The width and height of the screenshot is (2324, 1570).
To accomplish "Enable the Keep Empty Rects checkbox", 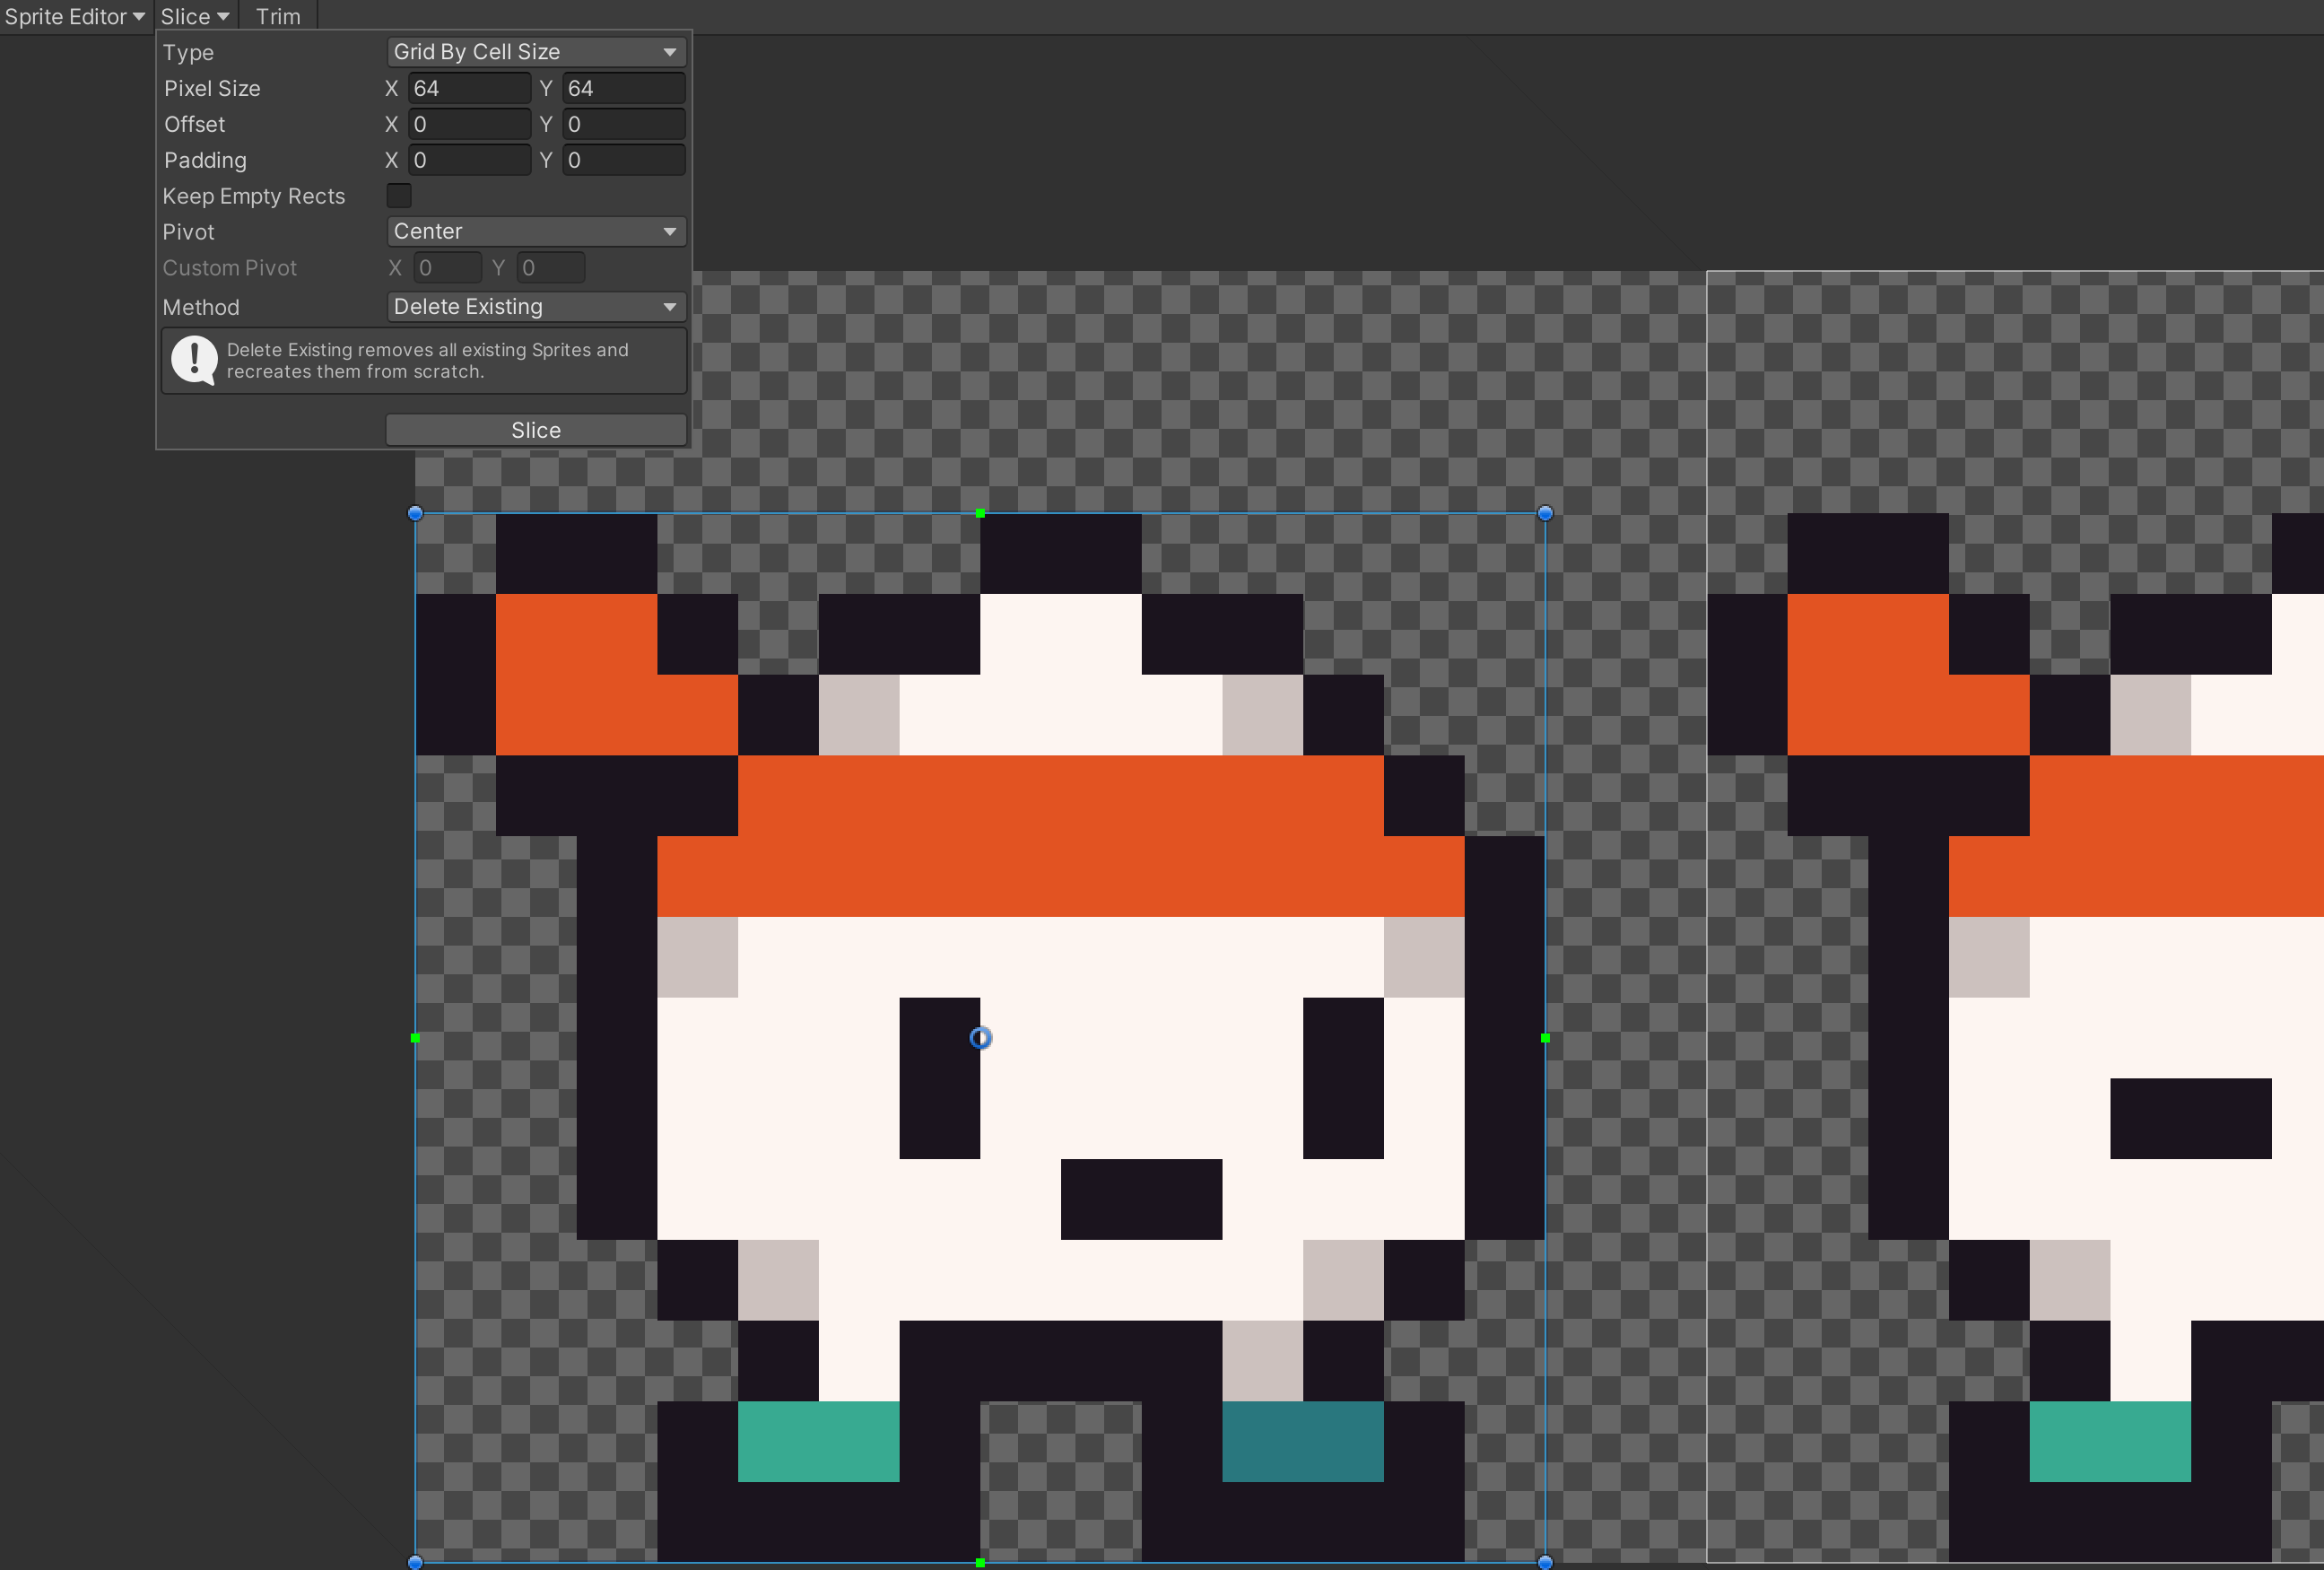I will point(399,196).
